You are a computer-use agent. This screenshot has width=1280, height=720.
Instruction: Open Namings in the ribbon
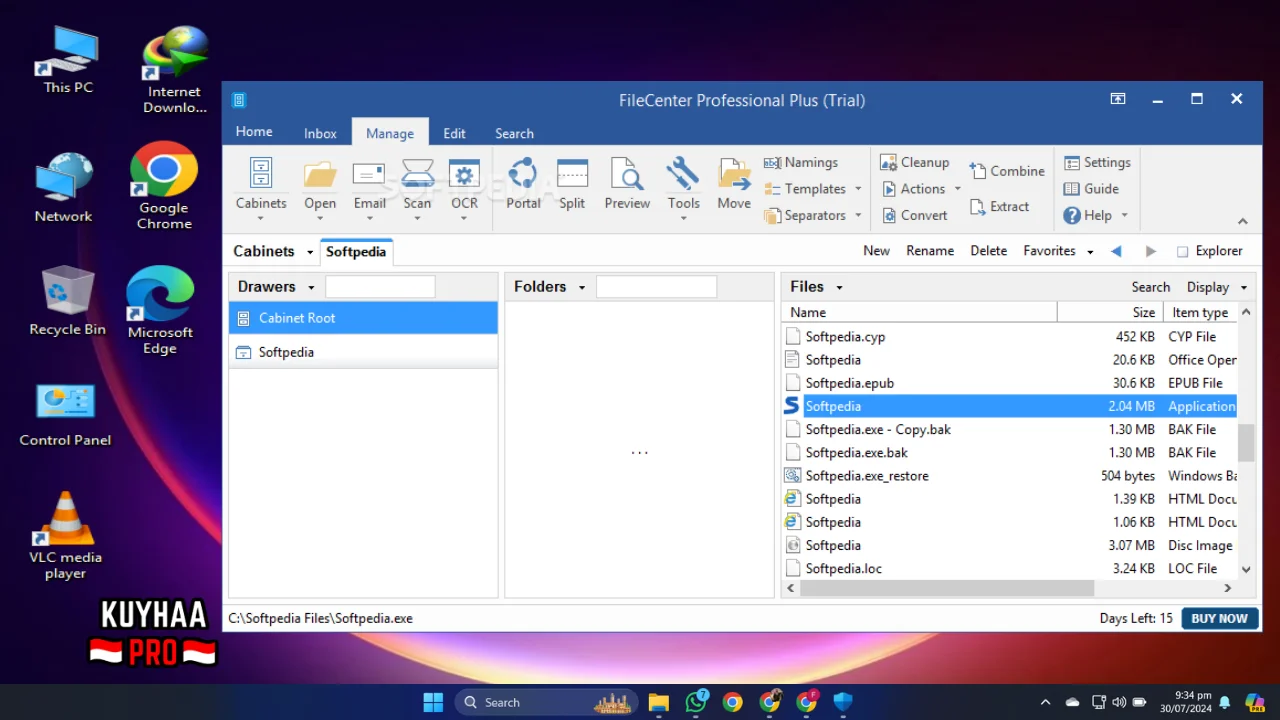pos(801,162)
